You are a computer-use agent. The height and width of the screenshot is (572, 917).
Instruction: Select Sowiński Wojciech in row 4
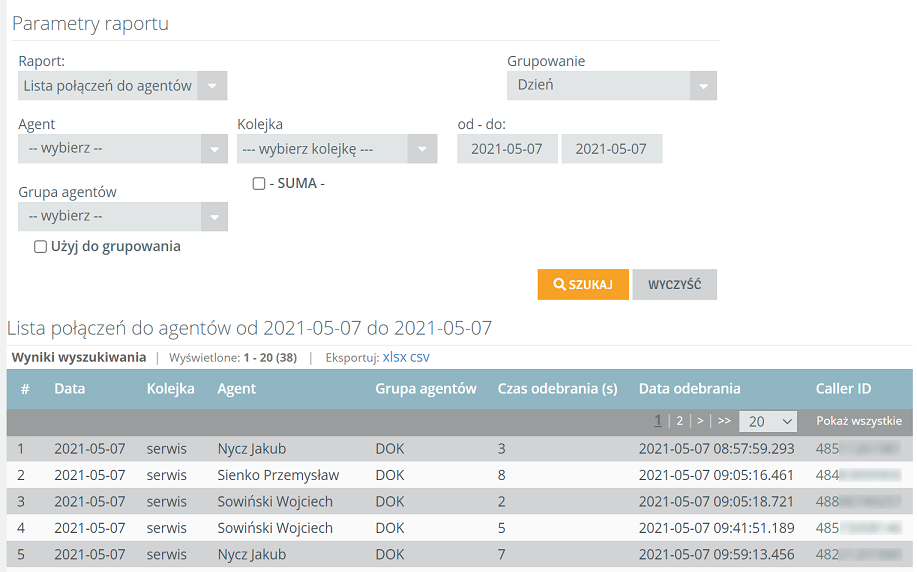[x=275, y=528]
